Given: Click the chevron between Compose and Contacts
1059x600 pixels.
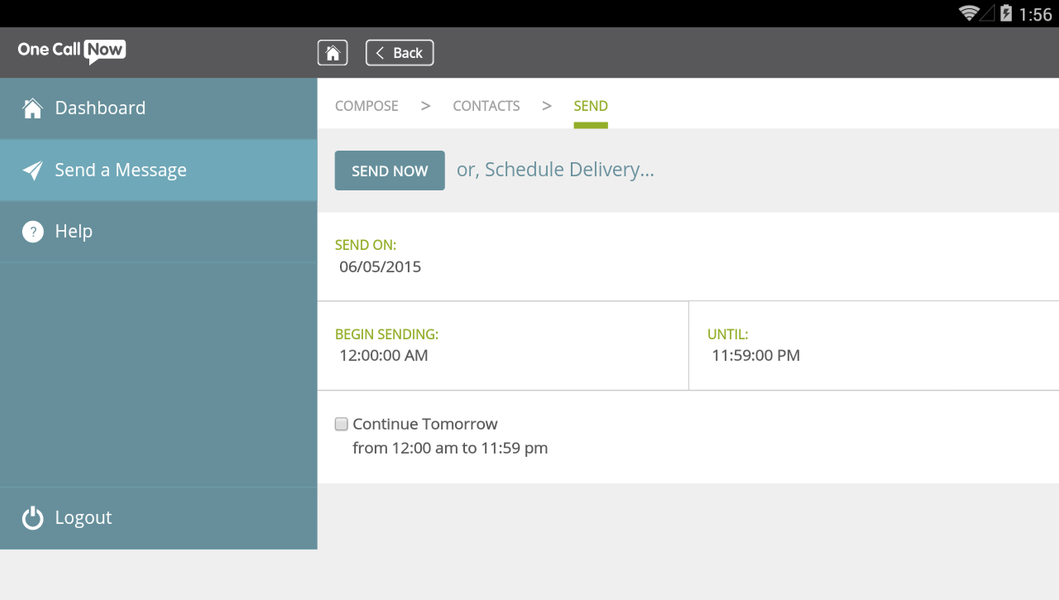Looking at the screenshot, I should coord(425,106).
